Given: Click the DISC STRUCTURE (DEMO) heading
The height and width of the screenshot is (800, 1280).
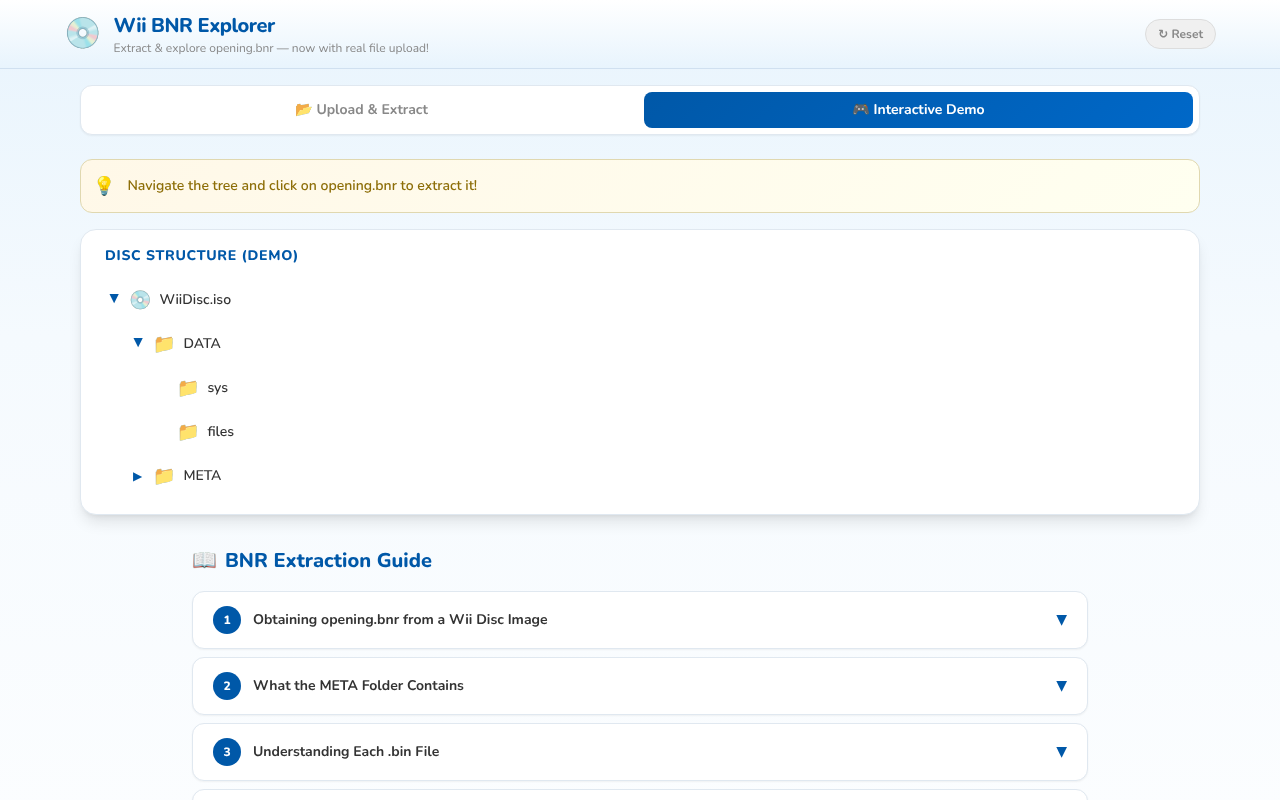Looking at the screenshot, I should coord(202,256).
